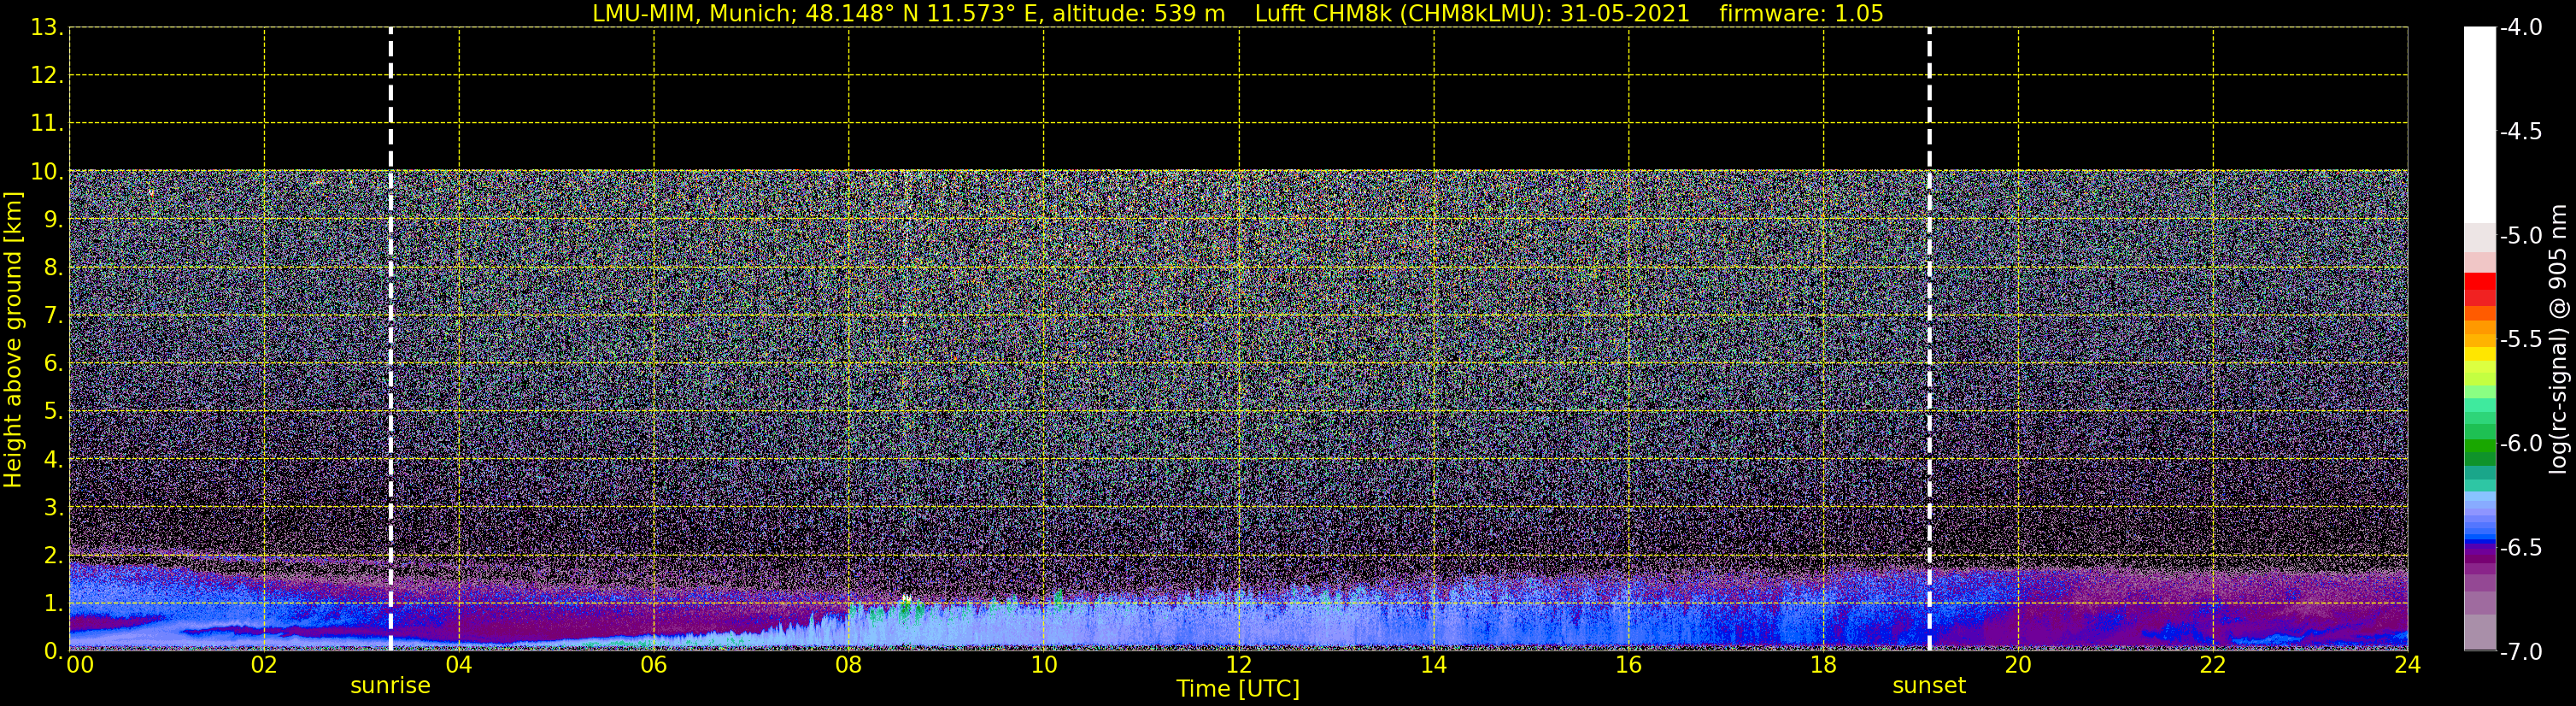Click the time axis tick label "22"
2576x706 pixels.
click(2213, 665)
